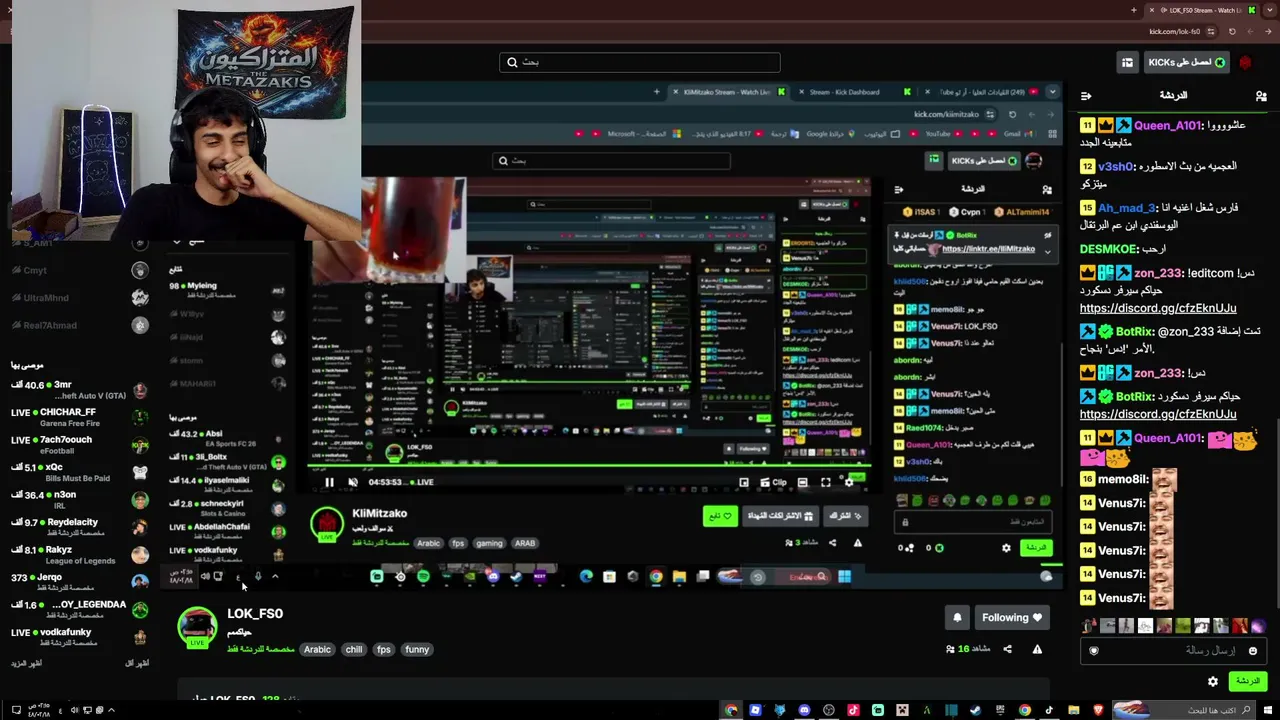Open the xQc channel in the sidebar
The image size is (1280, 720).
[78, 472]
